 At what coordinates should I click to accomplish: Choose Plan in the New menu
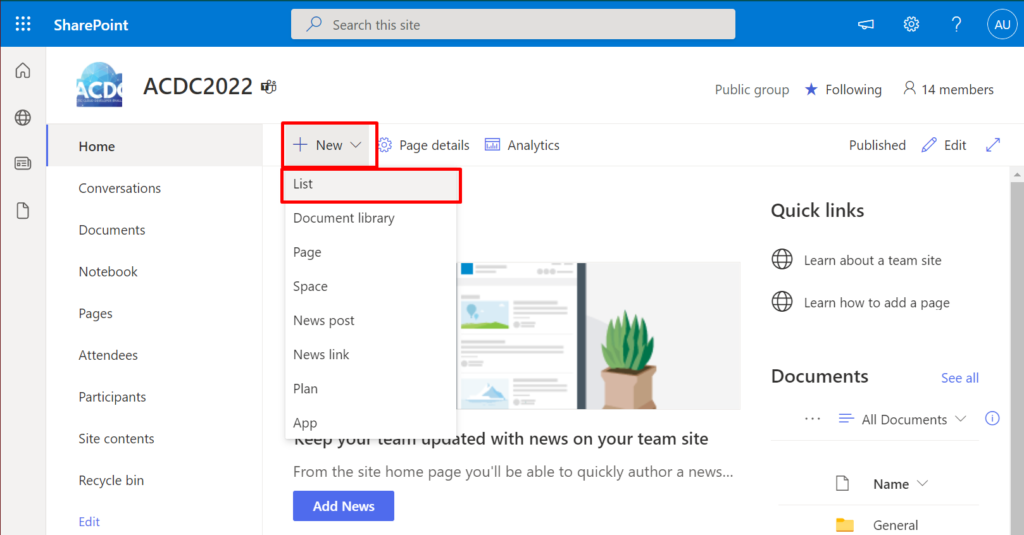(x=371, y=389)
